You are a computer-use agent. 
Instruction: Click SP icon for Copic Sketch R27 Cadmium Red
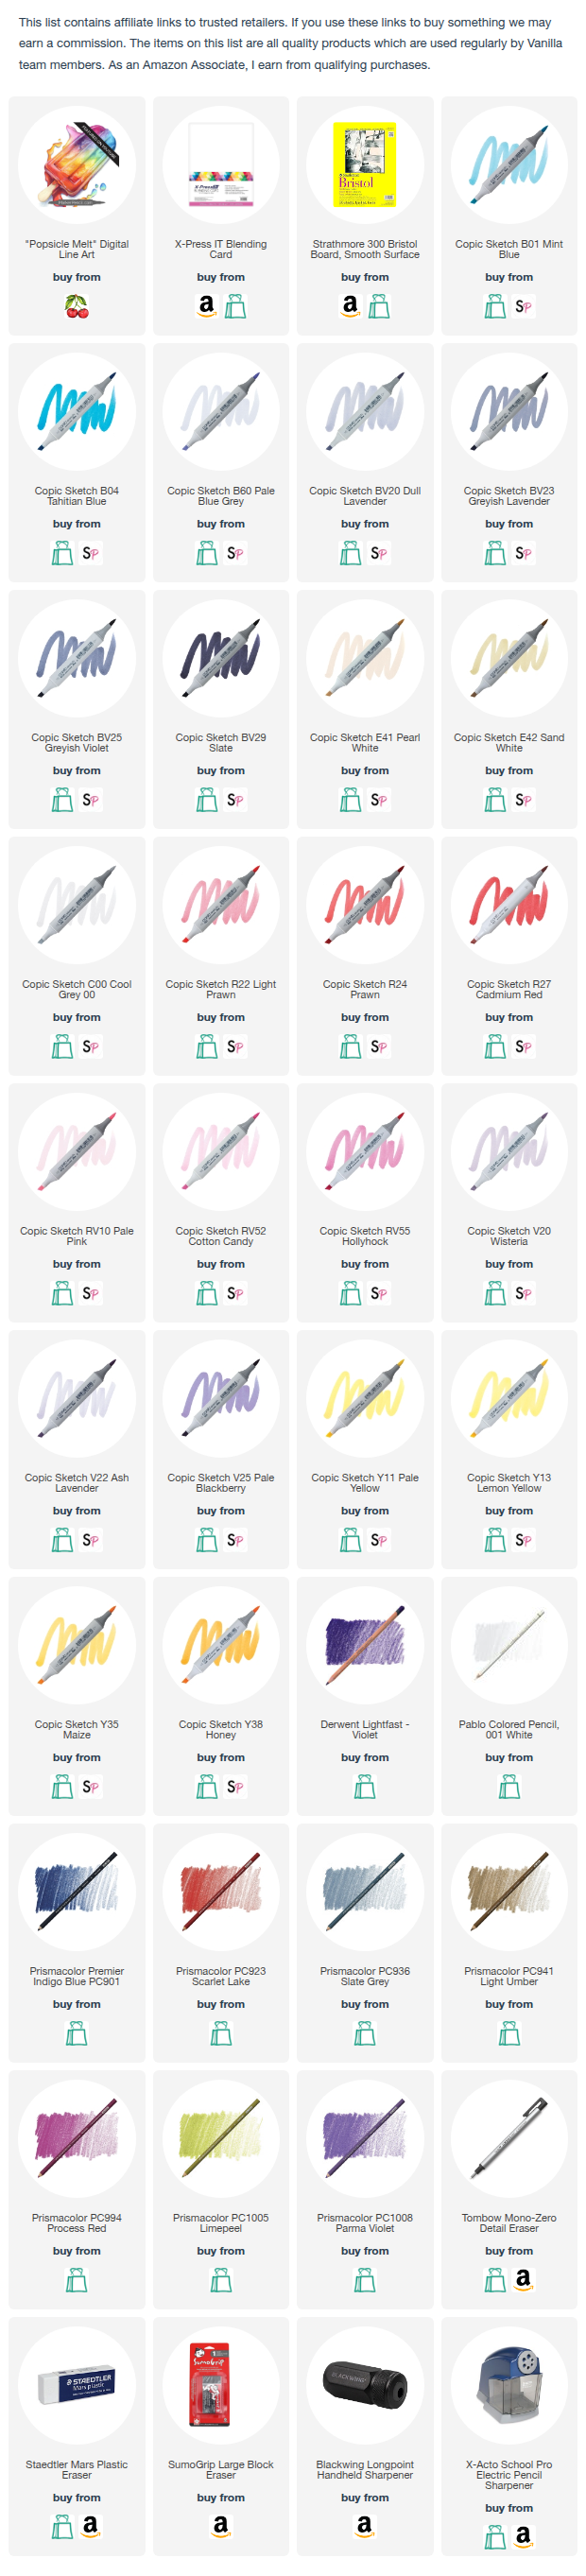pos(523,1046)
